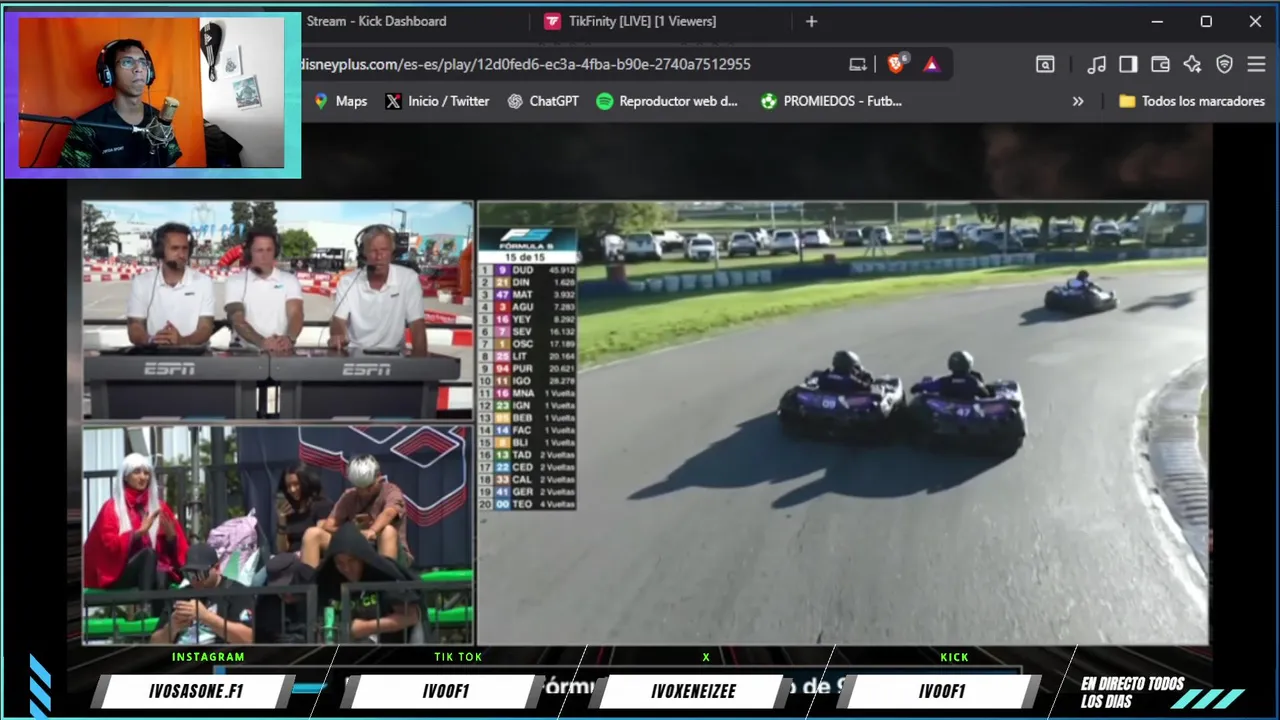Click leaderboard row 'IGO'
1280x720 pixels.
527,381
